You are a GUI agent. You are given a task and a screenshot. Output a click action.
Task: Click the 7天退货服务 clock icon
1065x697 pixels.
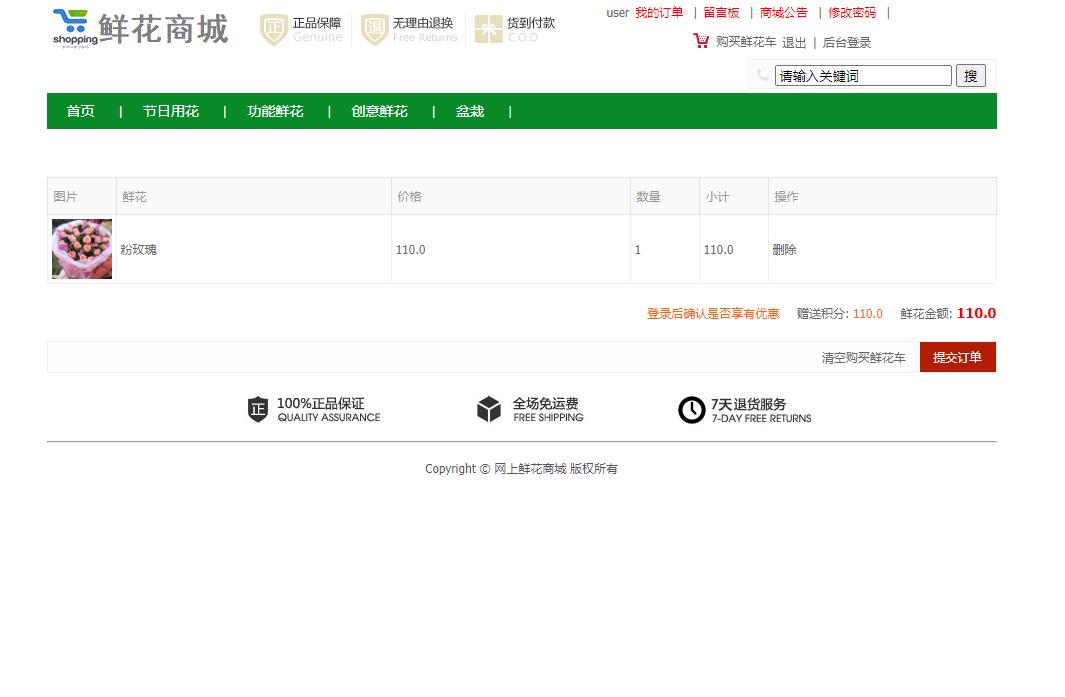(x=692, y=410)
